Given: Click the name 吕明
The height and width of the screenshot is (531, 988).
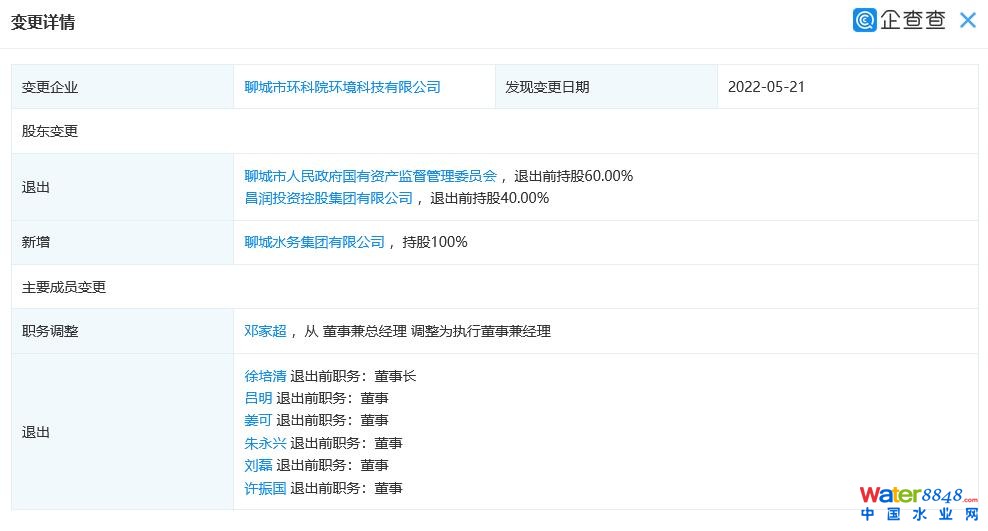Looking at the screenshot, I should (258, 398).
